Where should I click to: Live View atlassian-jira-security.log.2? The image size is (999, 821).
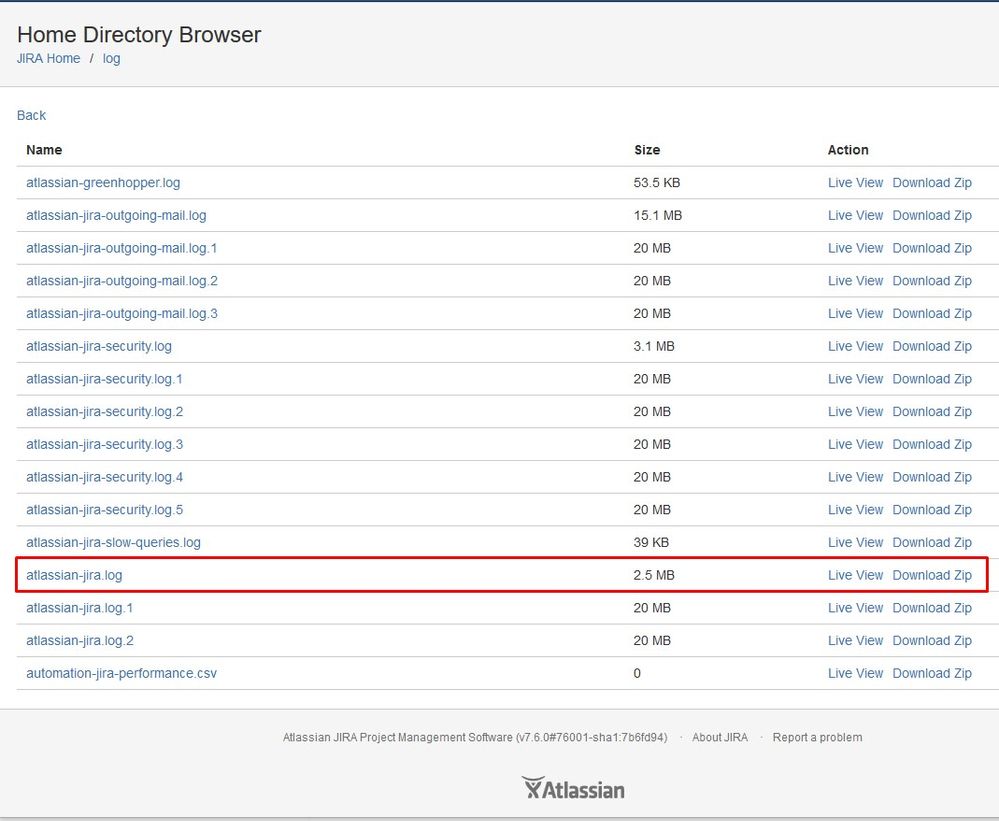(x=856, y=411)
